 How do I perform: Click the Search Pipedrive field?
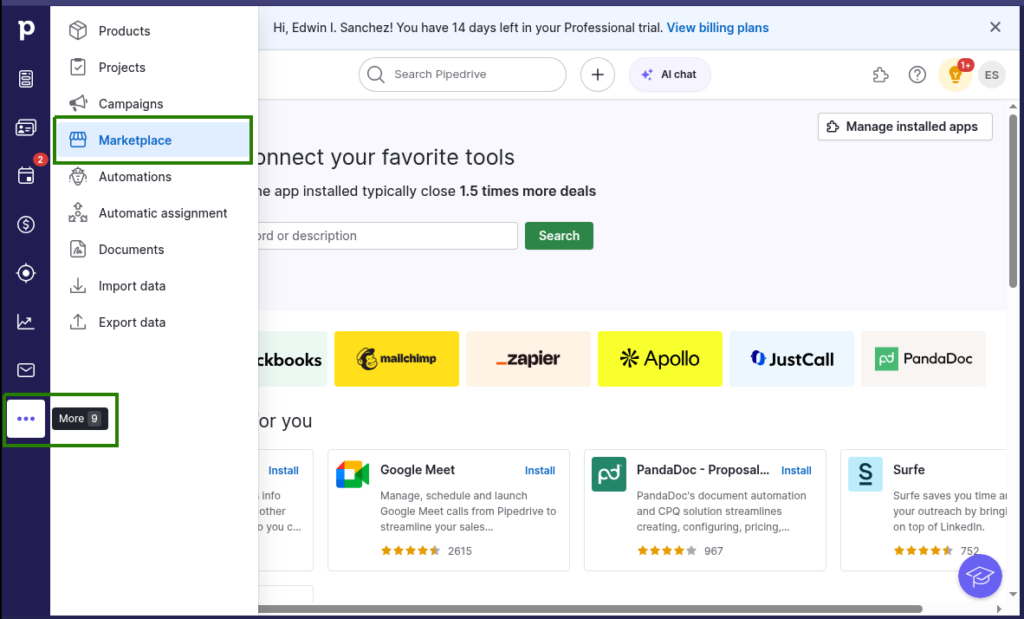(462, 74)
